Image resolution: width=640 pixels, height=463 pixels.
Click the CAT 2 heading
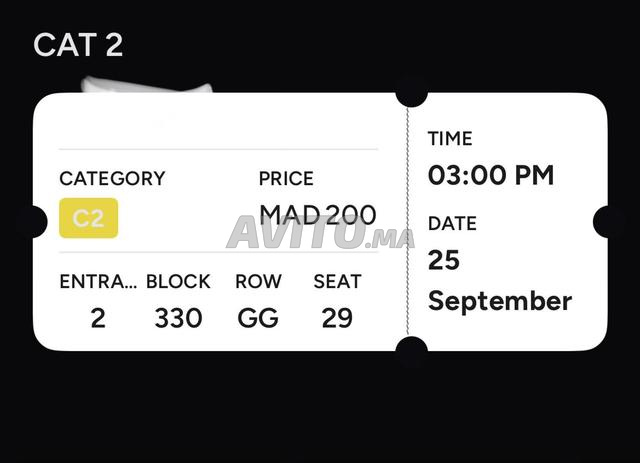click(x=78, y=45)
